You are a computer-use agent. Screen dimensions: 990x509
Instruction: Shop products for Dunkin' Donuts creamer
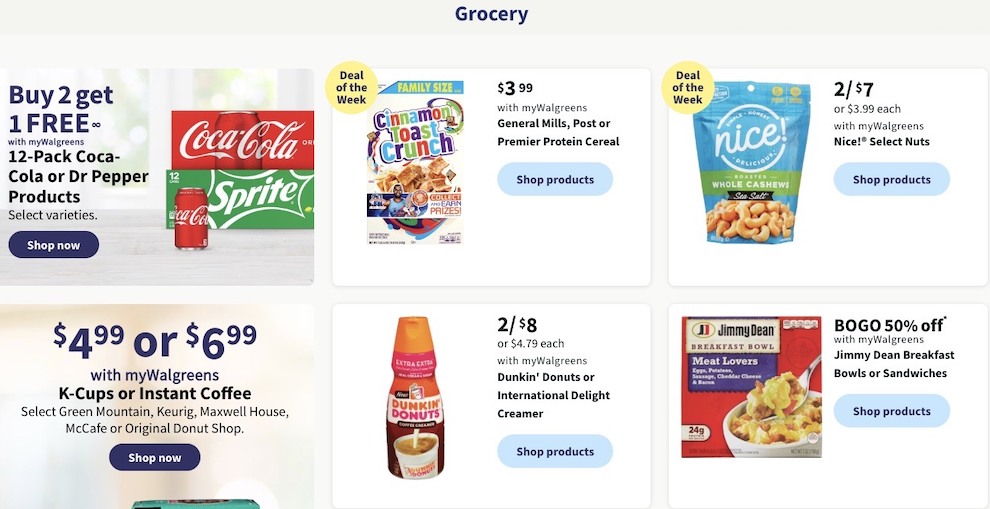coord(555,452)
